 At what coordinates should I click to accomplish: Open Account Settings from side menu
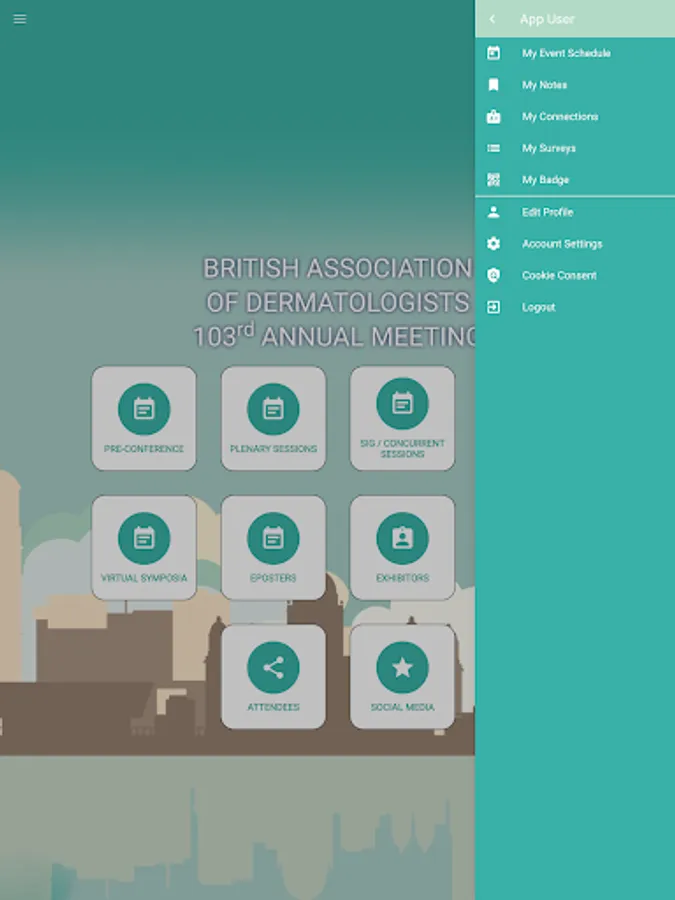coord(575,243)
